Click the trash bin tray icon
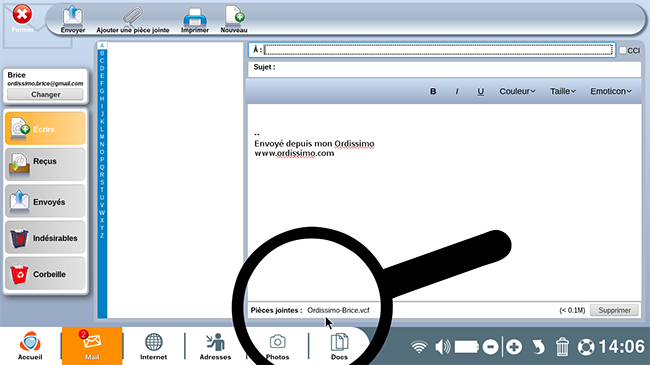The height and width of the screenshot is (365, 650). [x=562, y=347]
